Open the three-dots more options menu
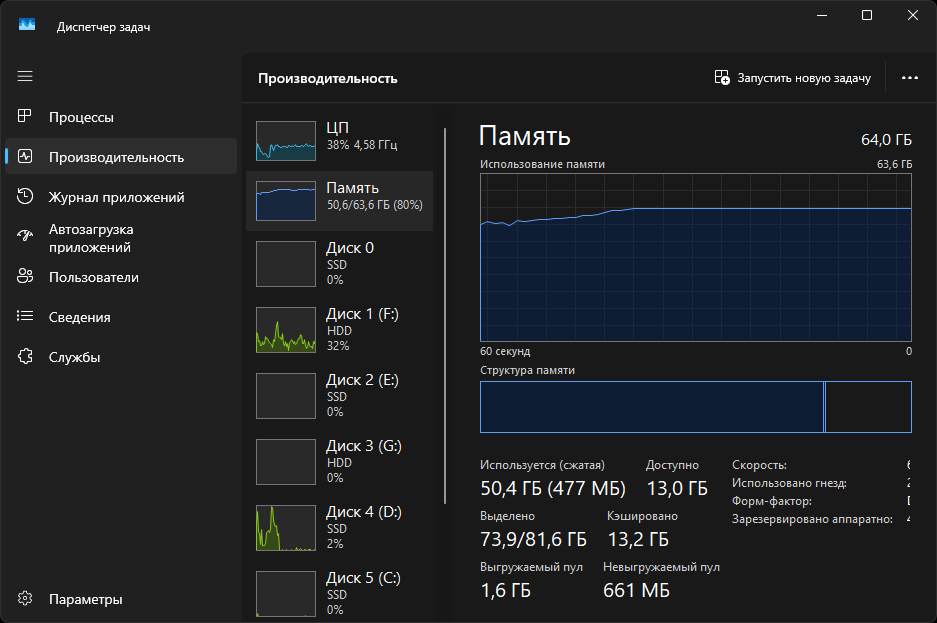The image size is (937, 623). pos(909,78)
